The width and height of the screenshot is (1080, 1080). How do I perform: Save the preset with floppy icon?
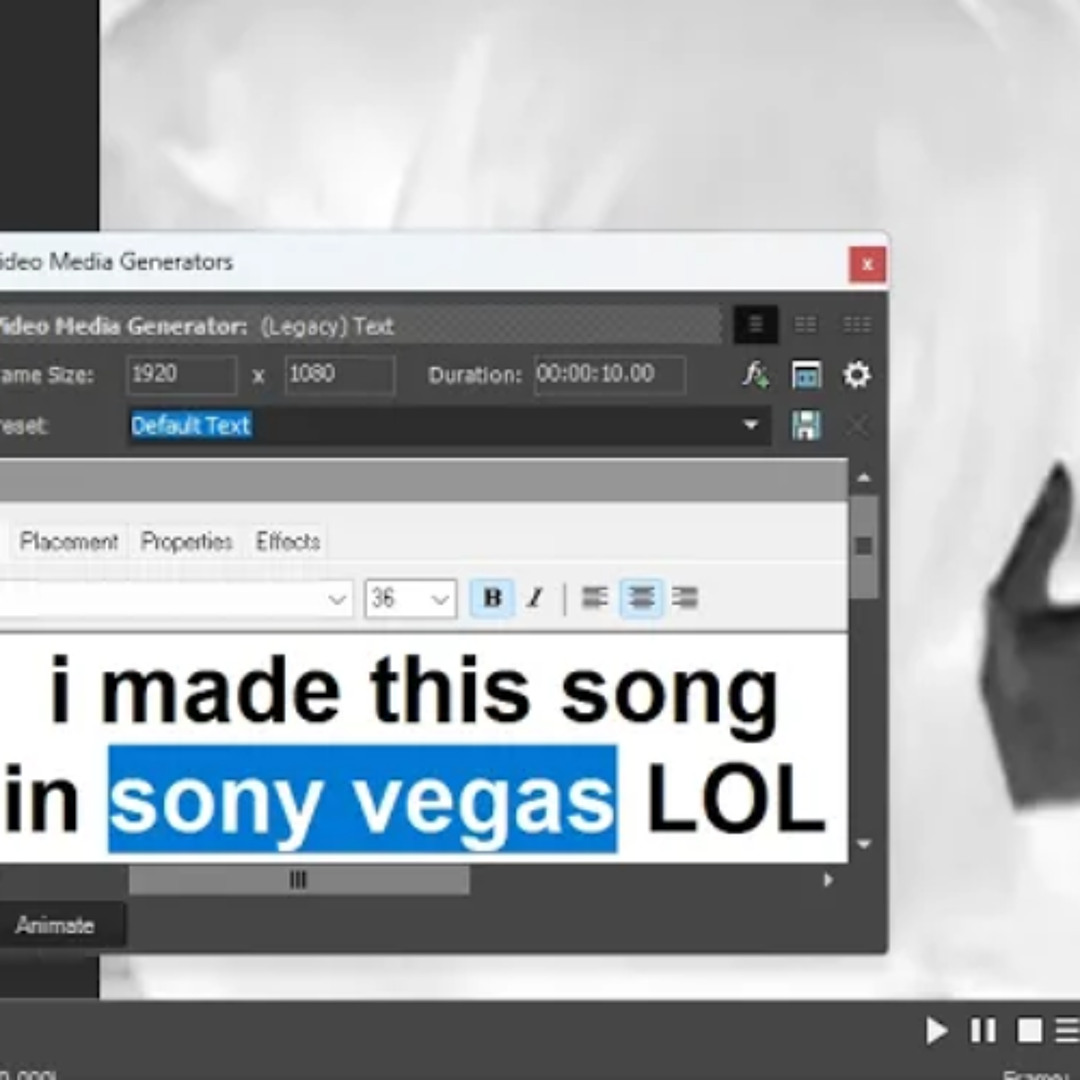807,426
